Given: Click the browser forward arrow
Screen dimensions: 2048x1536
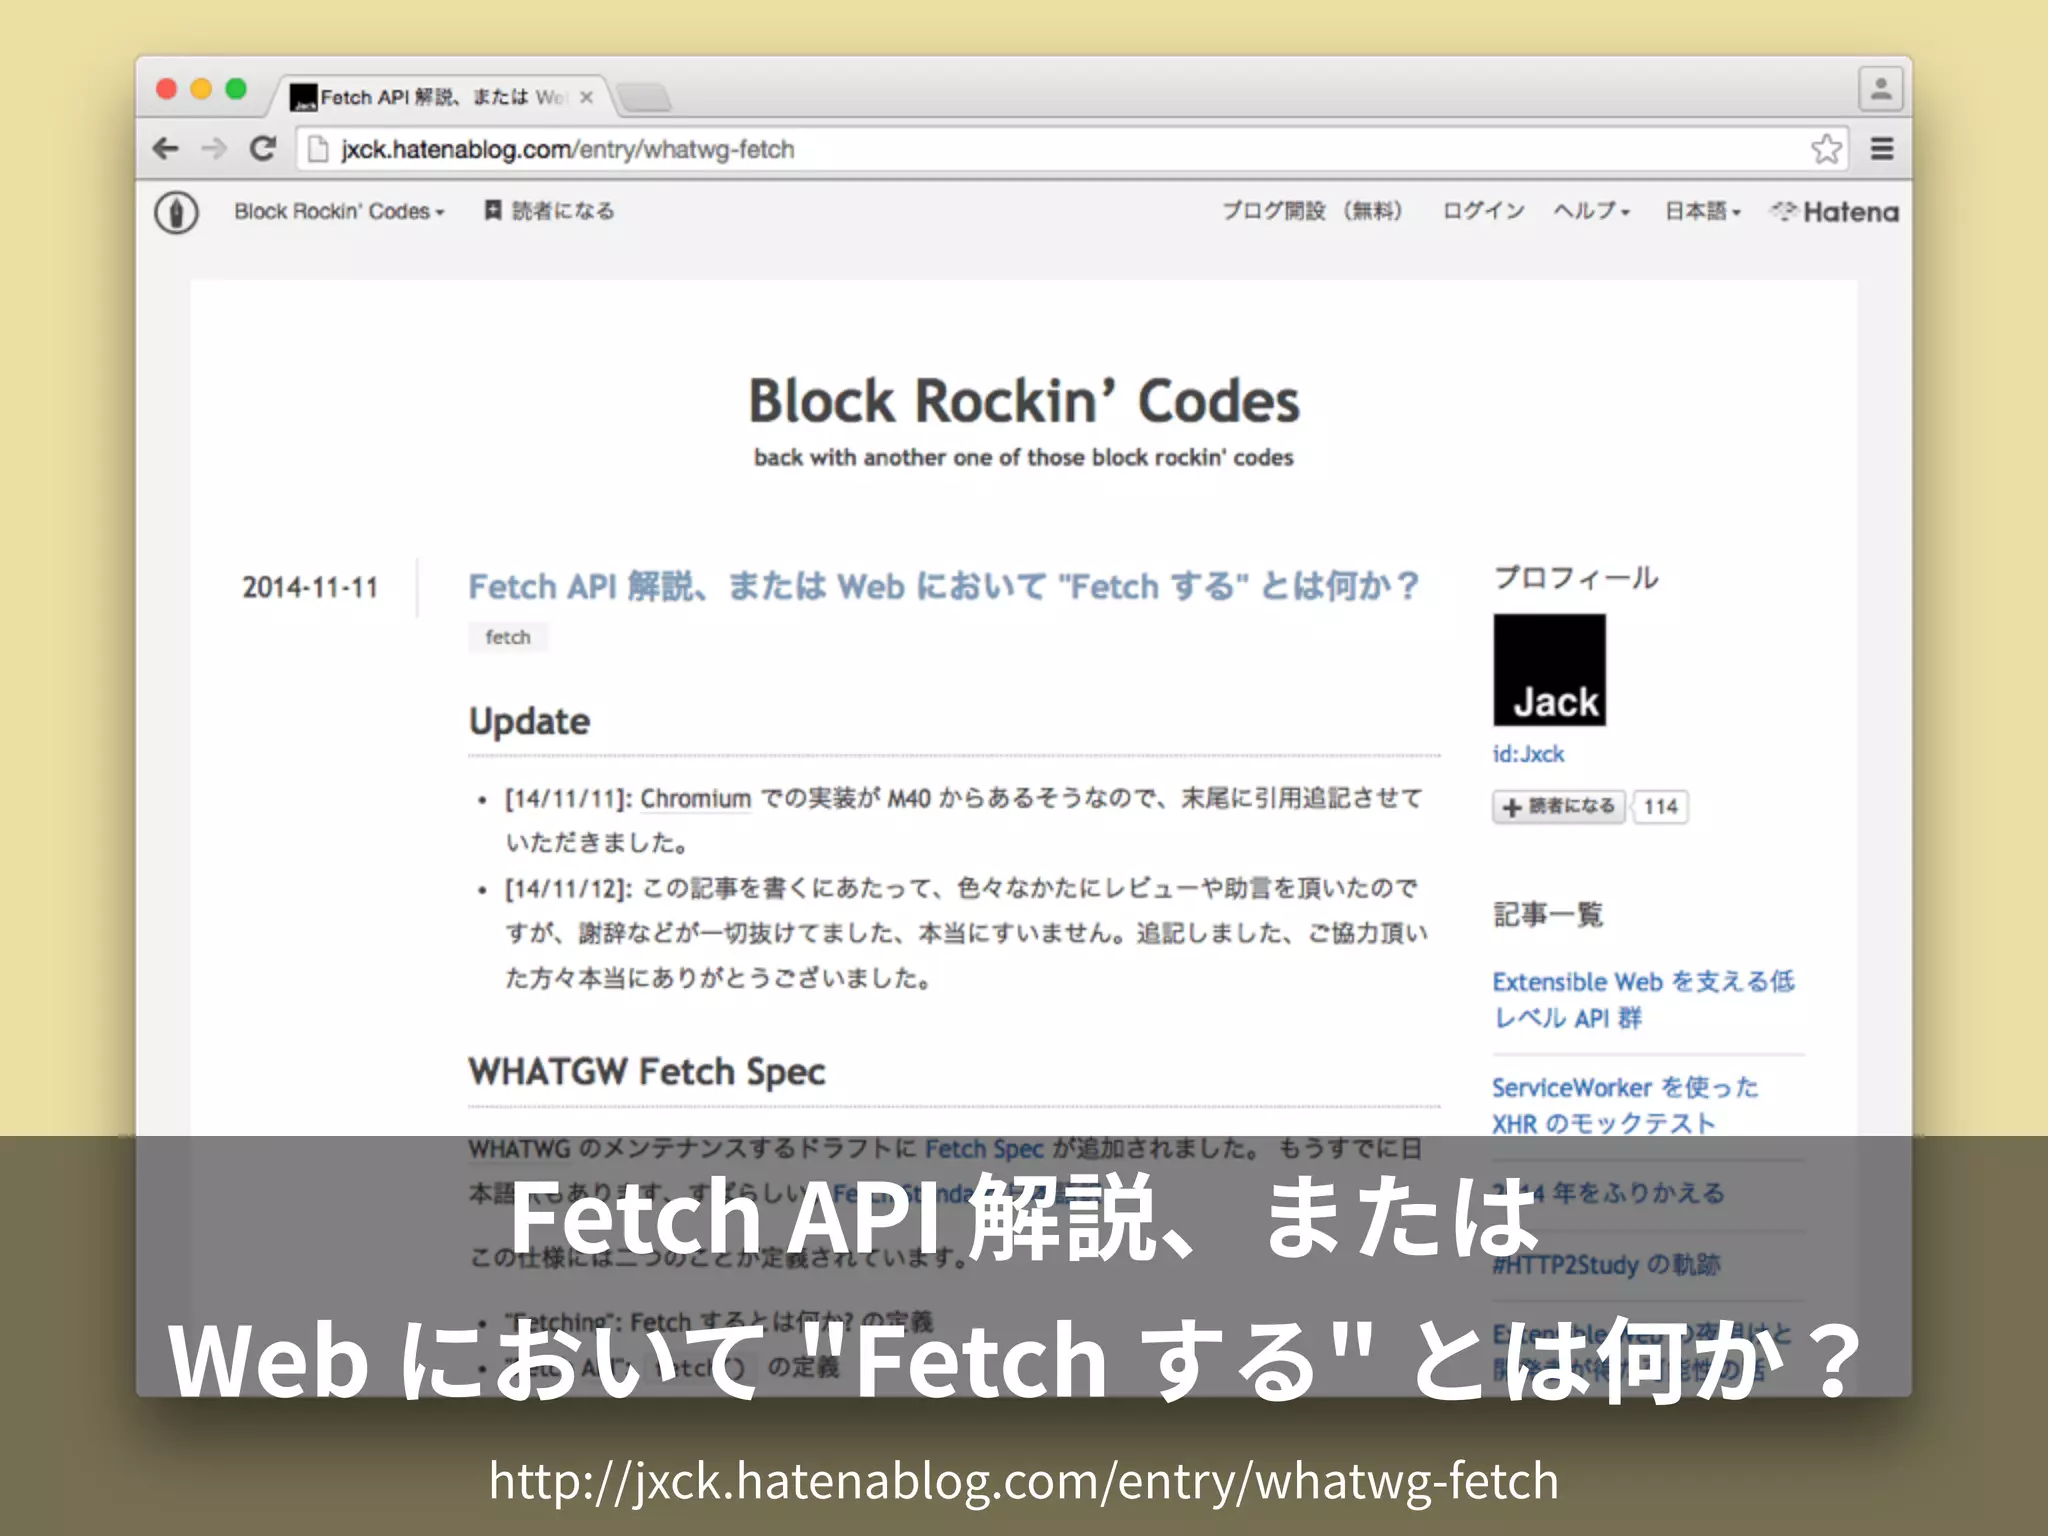Looking at the screenshot, I should [213, 149].
